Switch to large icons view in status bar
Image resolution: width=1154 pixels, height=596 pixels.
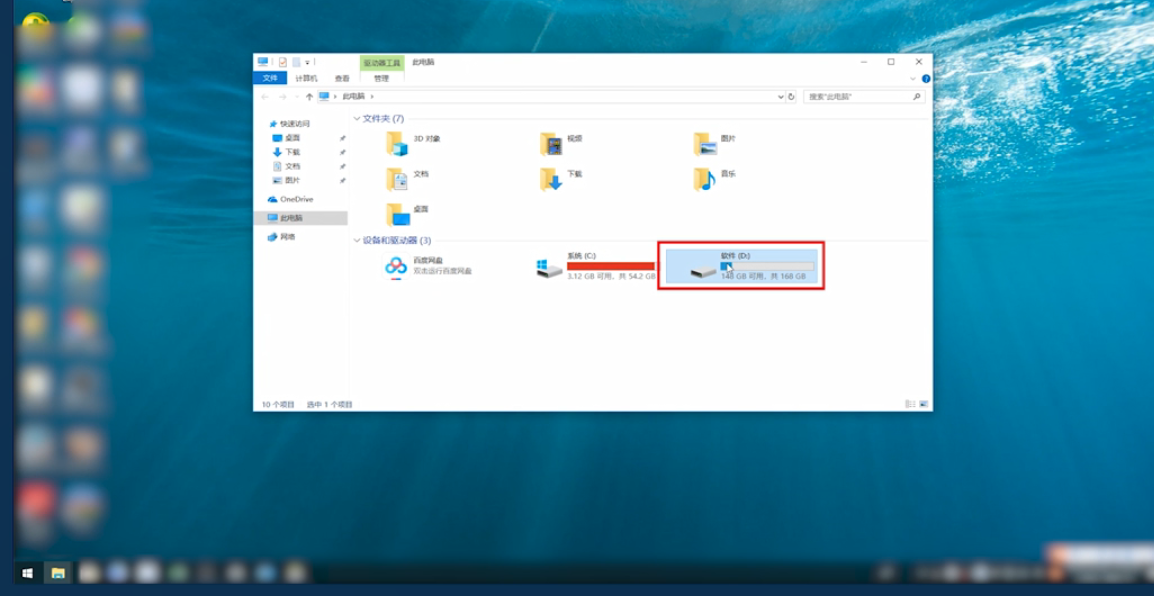[921, 404]
